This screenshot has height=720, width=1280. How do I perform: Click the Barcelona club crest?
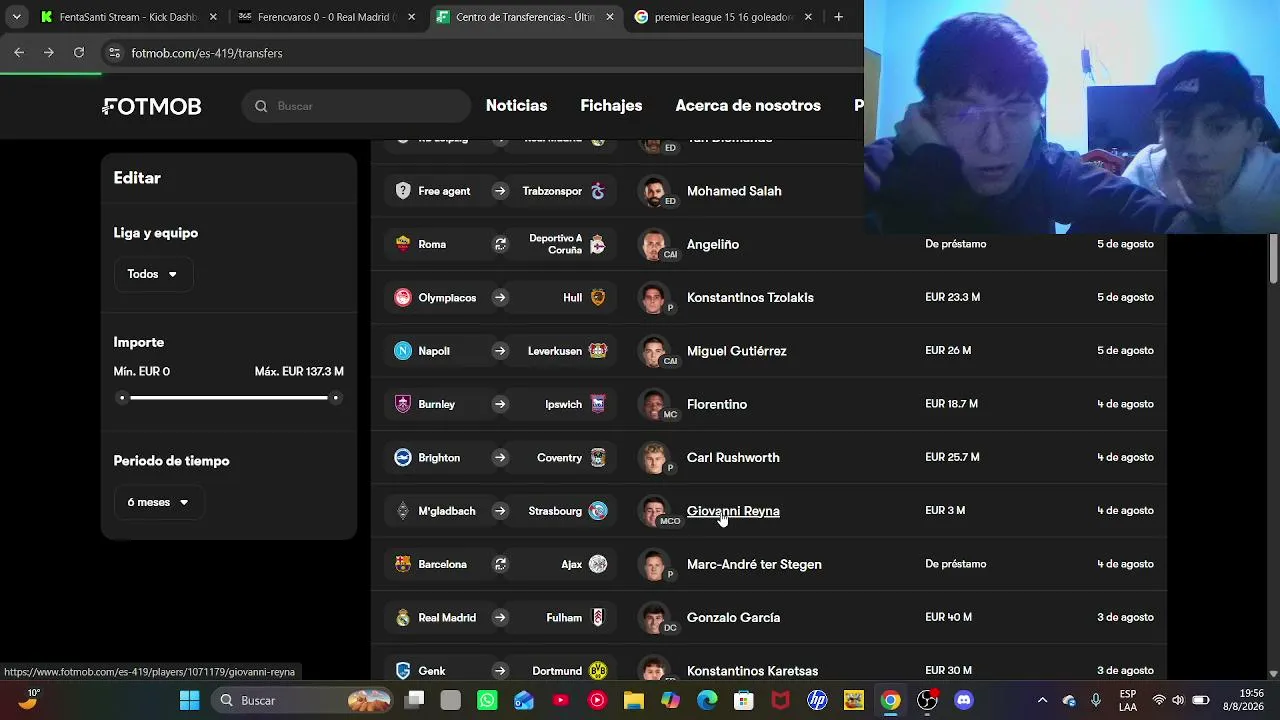pyautogui.click(x=403, y=564)
